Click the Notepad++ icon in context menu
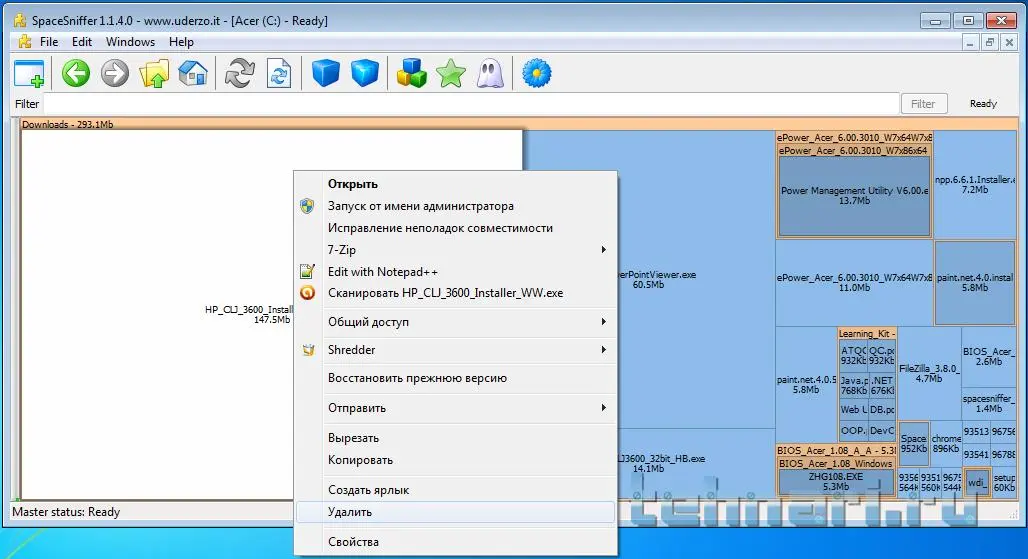Screen dimensions: 1028x559 click(x=307, y=271)
